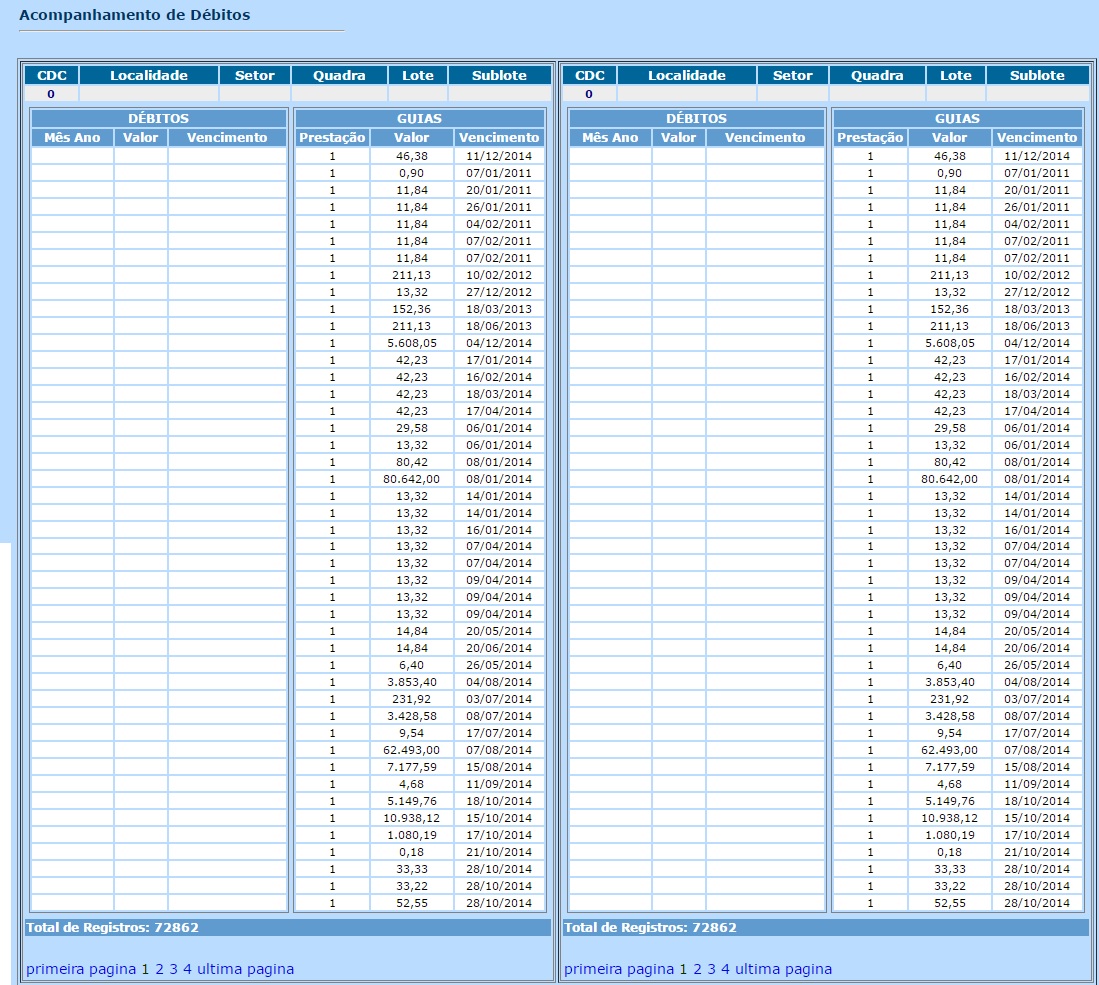Image resolution: width=1099 pixels, height=985 pixels.
Task: Select page 4 in left panel pagination
Action: point(187,969)
